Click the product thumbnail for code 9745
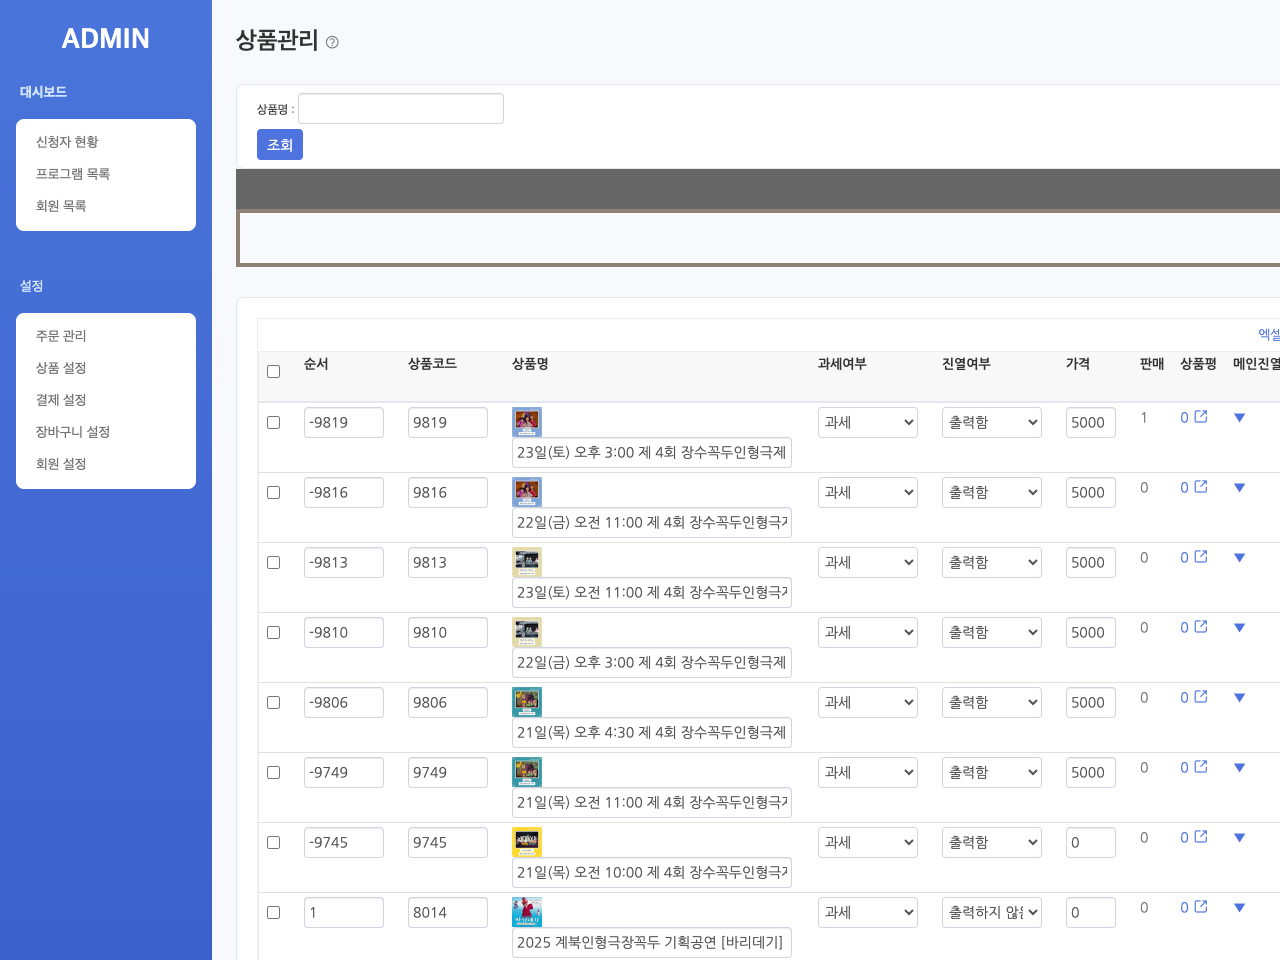 (527, 842)
